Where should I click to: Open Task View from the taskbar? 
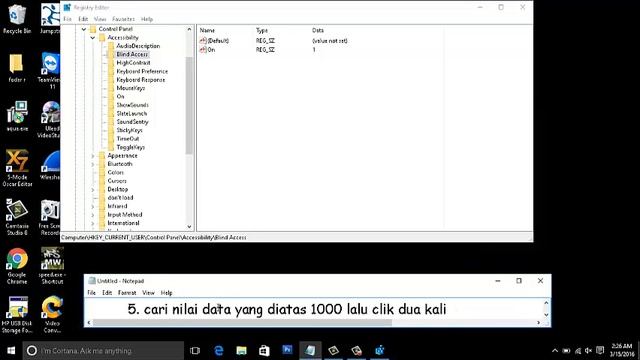pos(195,350)
